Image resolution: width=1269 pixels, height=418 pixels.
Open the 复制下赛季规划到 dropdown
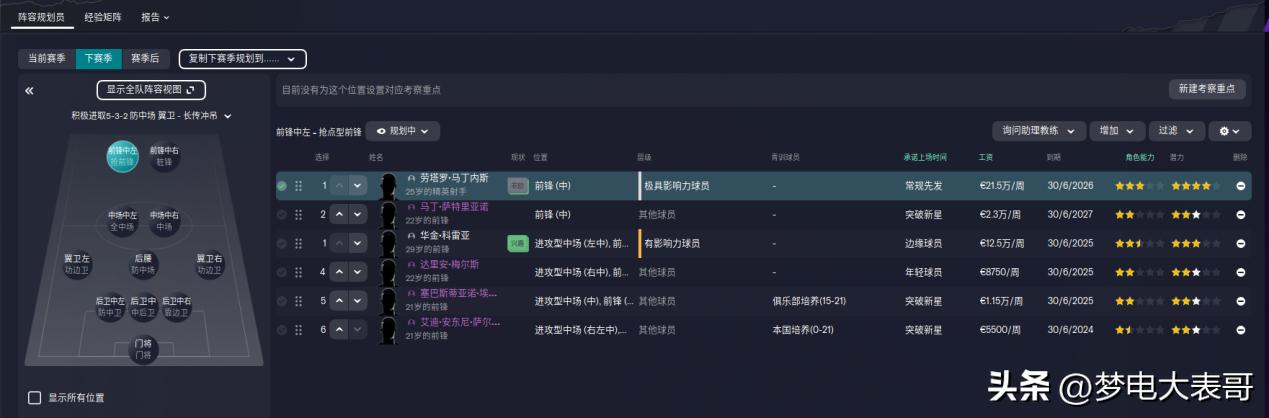pos(243,59)
